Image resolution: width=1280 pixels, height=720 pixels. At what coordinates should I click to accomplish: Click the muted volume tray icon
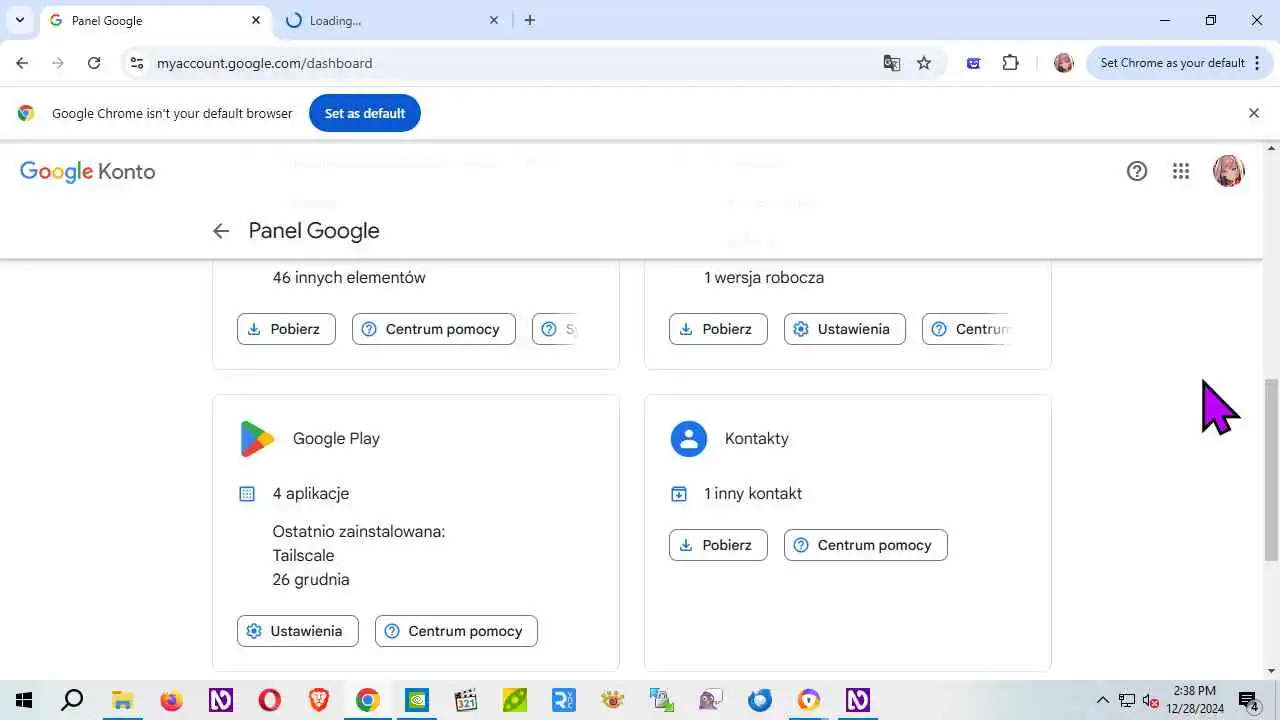point(1151,700)
